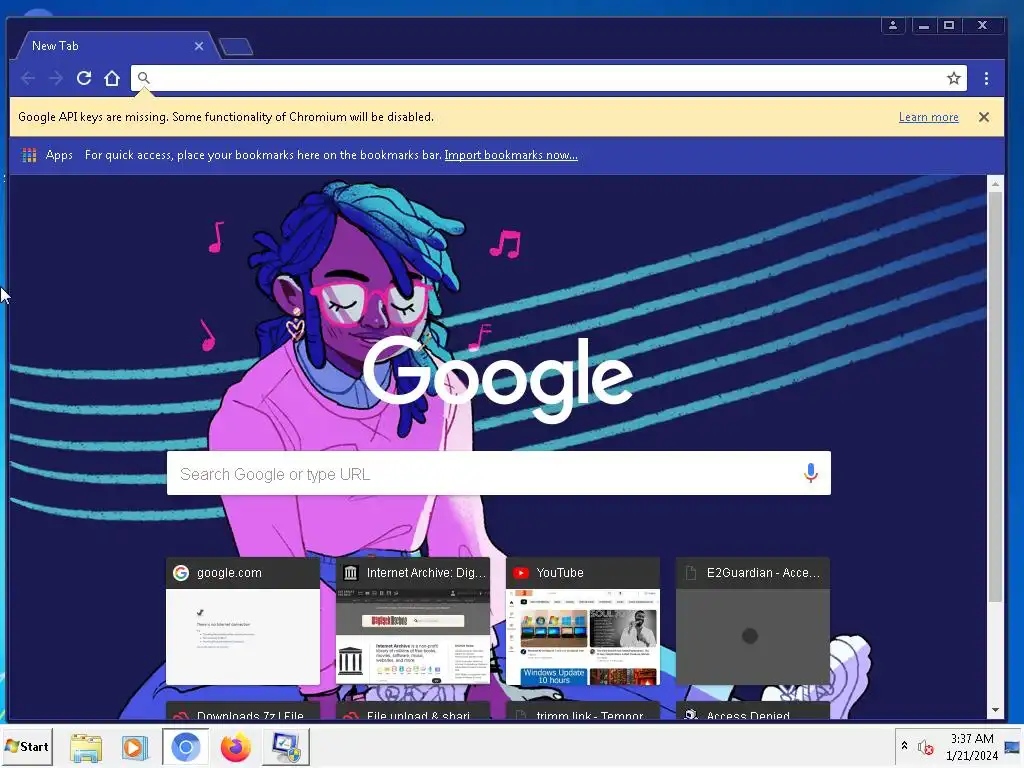Click the muted volume tray icon
1024x768 pixels.
[925, 747]
